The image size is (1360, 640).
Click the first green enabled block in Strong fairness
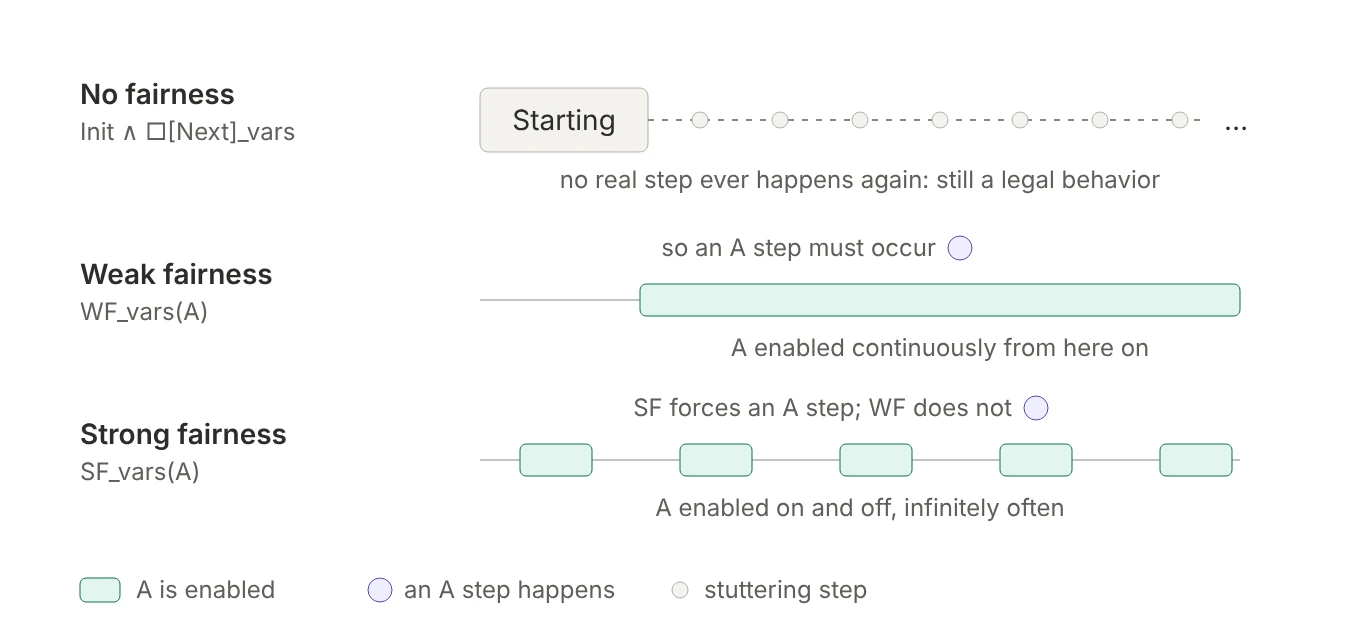(556, 460)
